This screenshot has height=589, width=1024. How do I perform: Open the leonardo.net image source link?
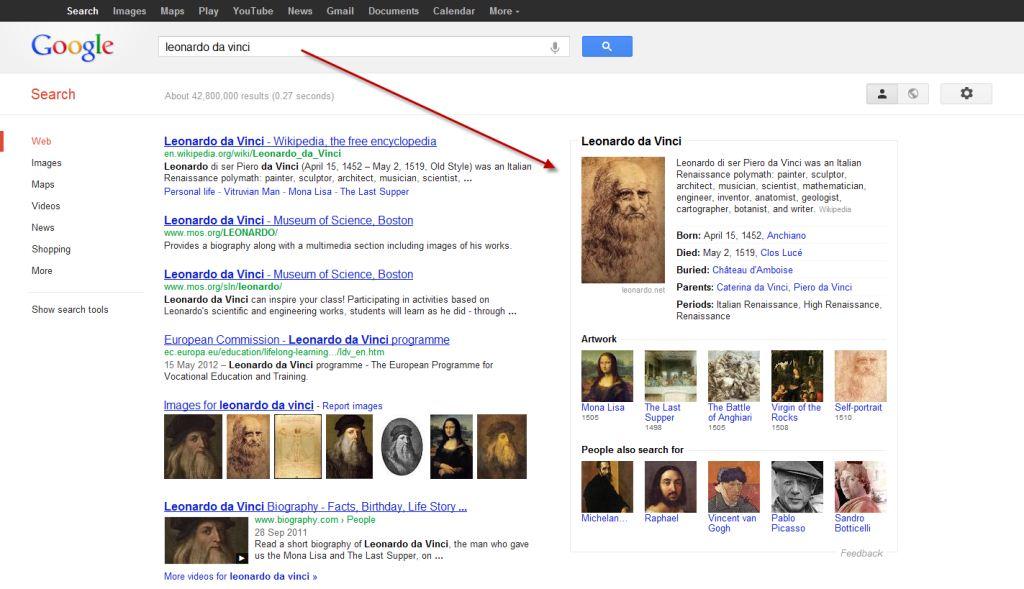click(x=643, y=290)
